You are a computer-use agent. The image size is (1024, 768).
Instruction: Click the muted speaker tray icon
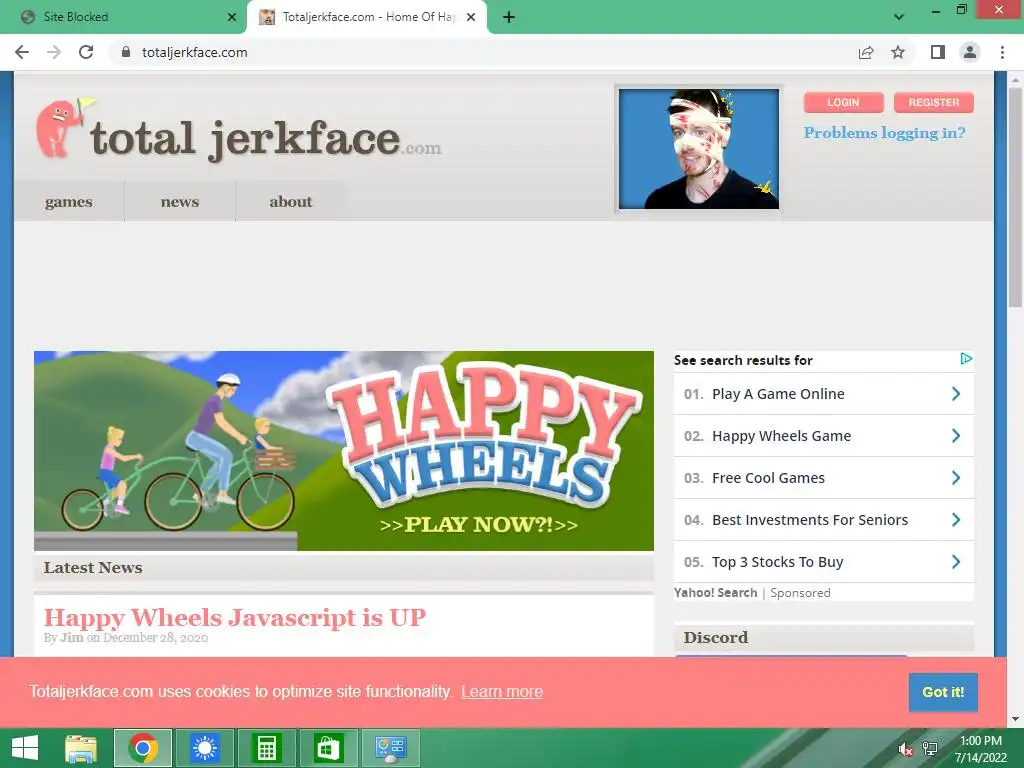(x=906, y=750)
